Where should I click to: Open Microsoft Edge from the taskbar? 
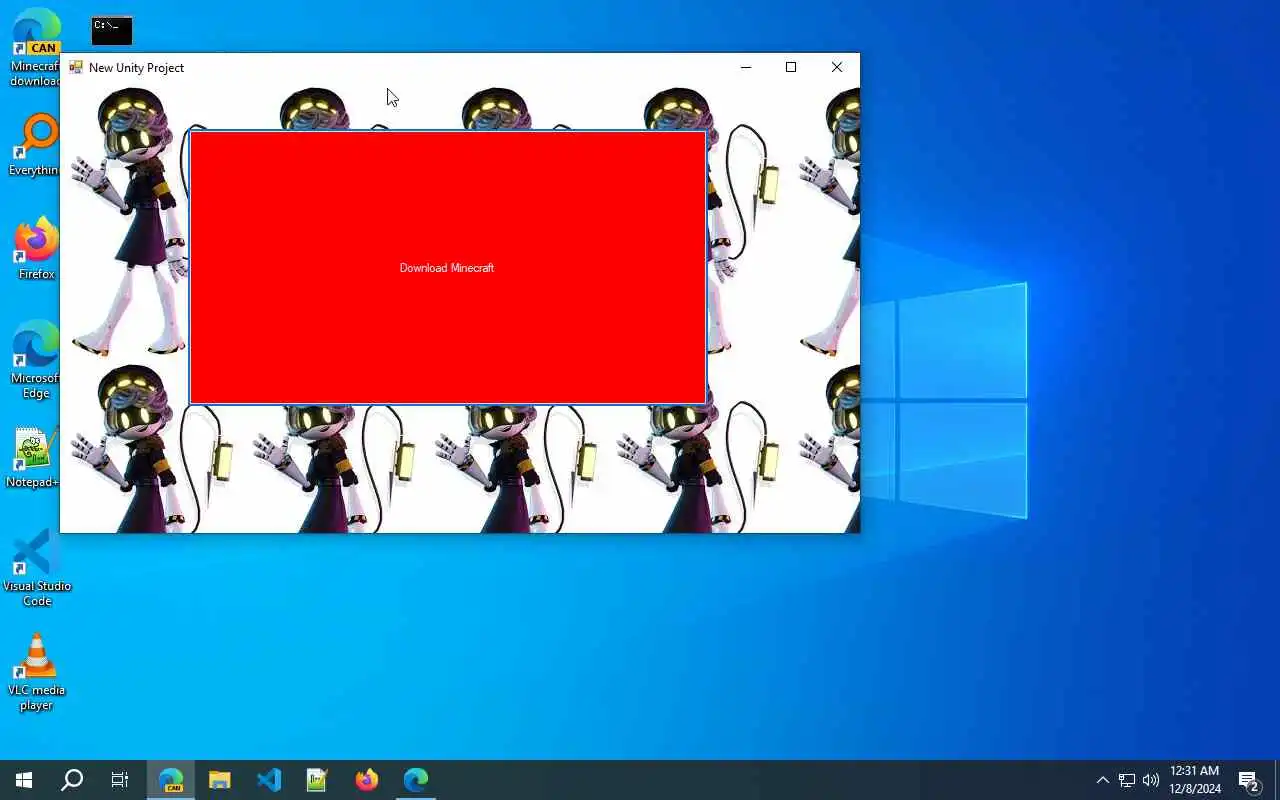[416, 780]
